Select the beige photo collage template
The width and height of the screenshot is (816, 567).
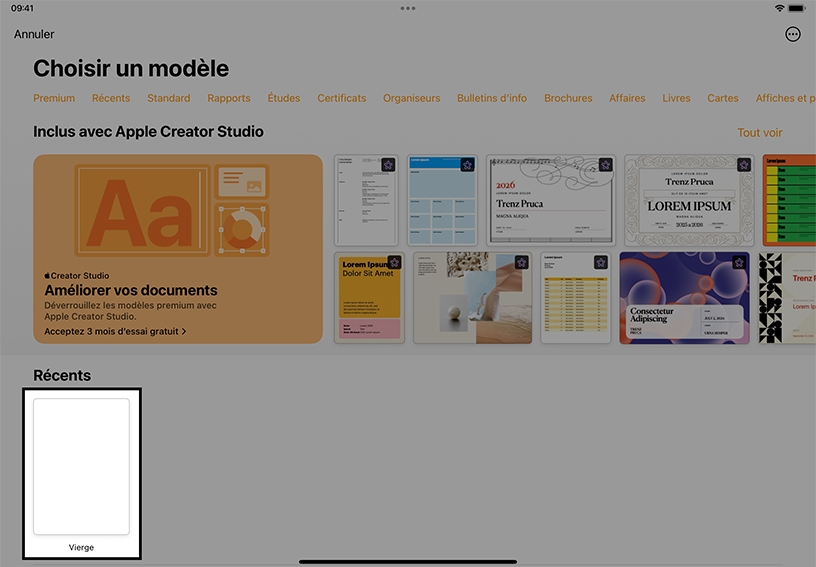(x=473, y=298)
